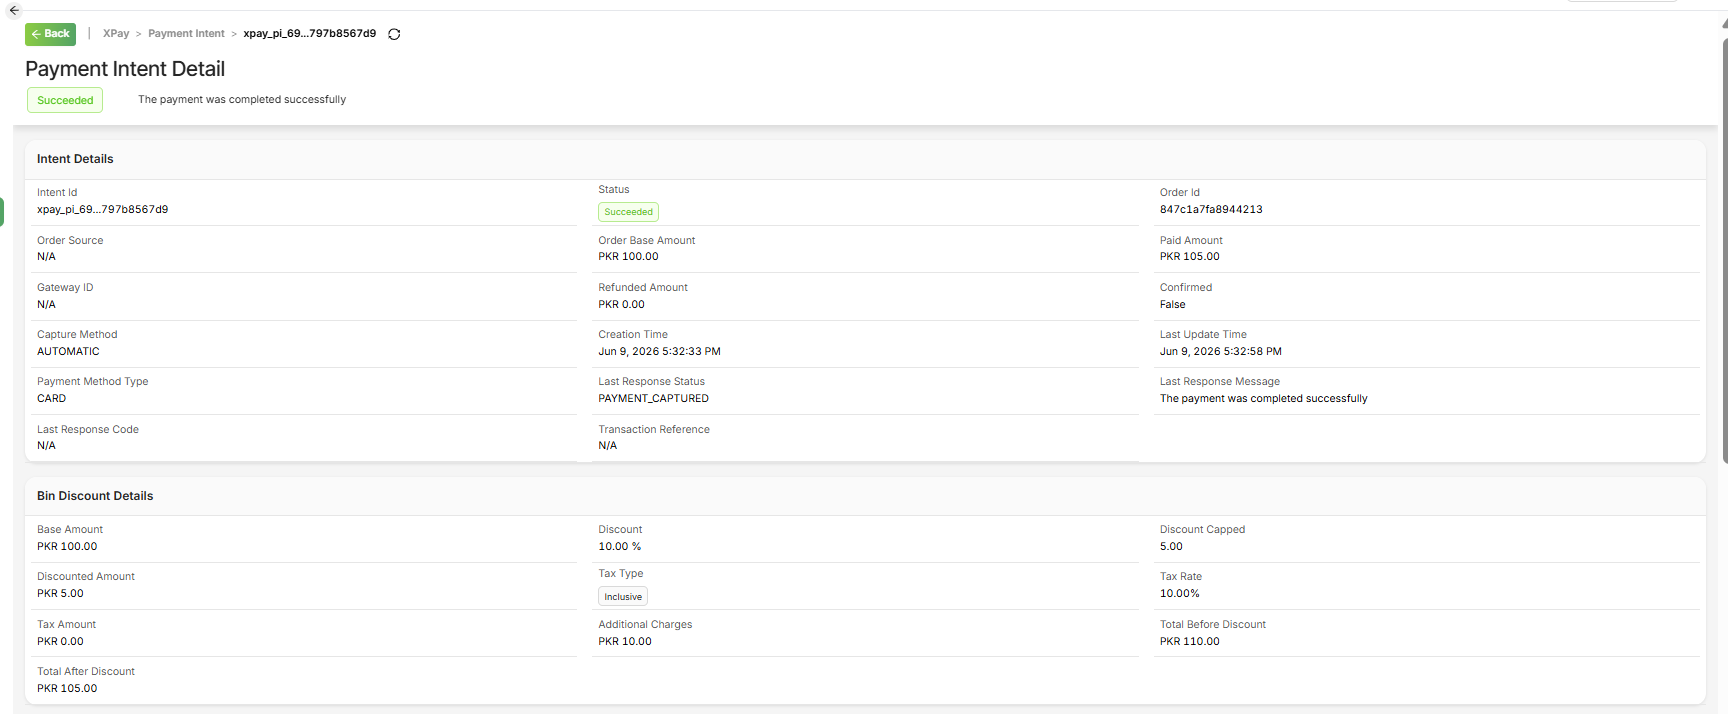Viewport: 1728px width, 714px height.
Task: Click the green tab on left edge
Action: (2, 212)
